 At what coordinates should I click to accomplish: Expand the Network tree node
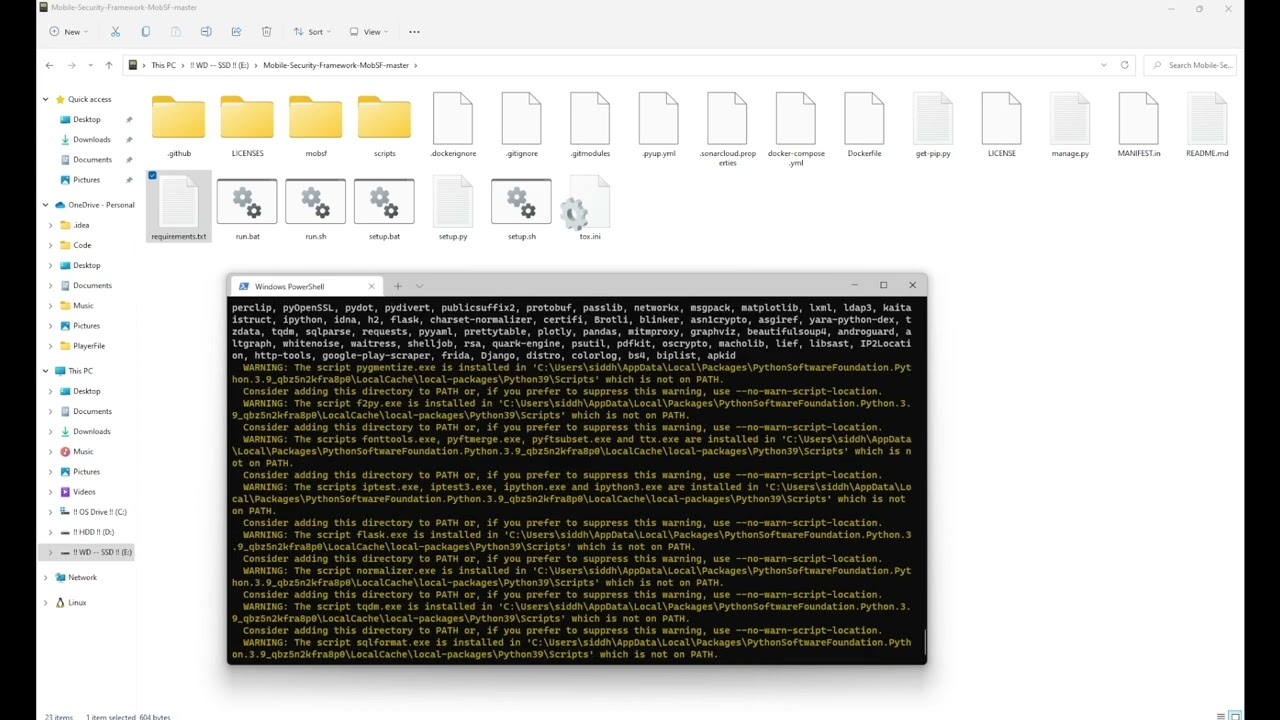coord(45,577)
